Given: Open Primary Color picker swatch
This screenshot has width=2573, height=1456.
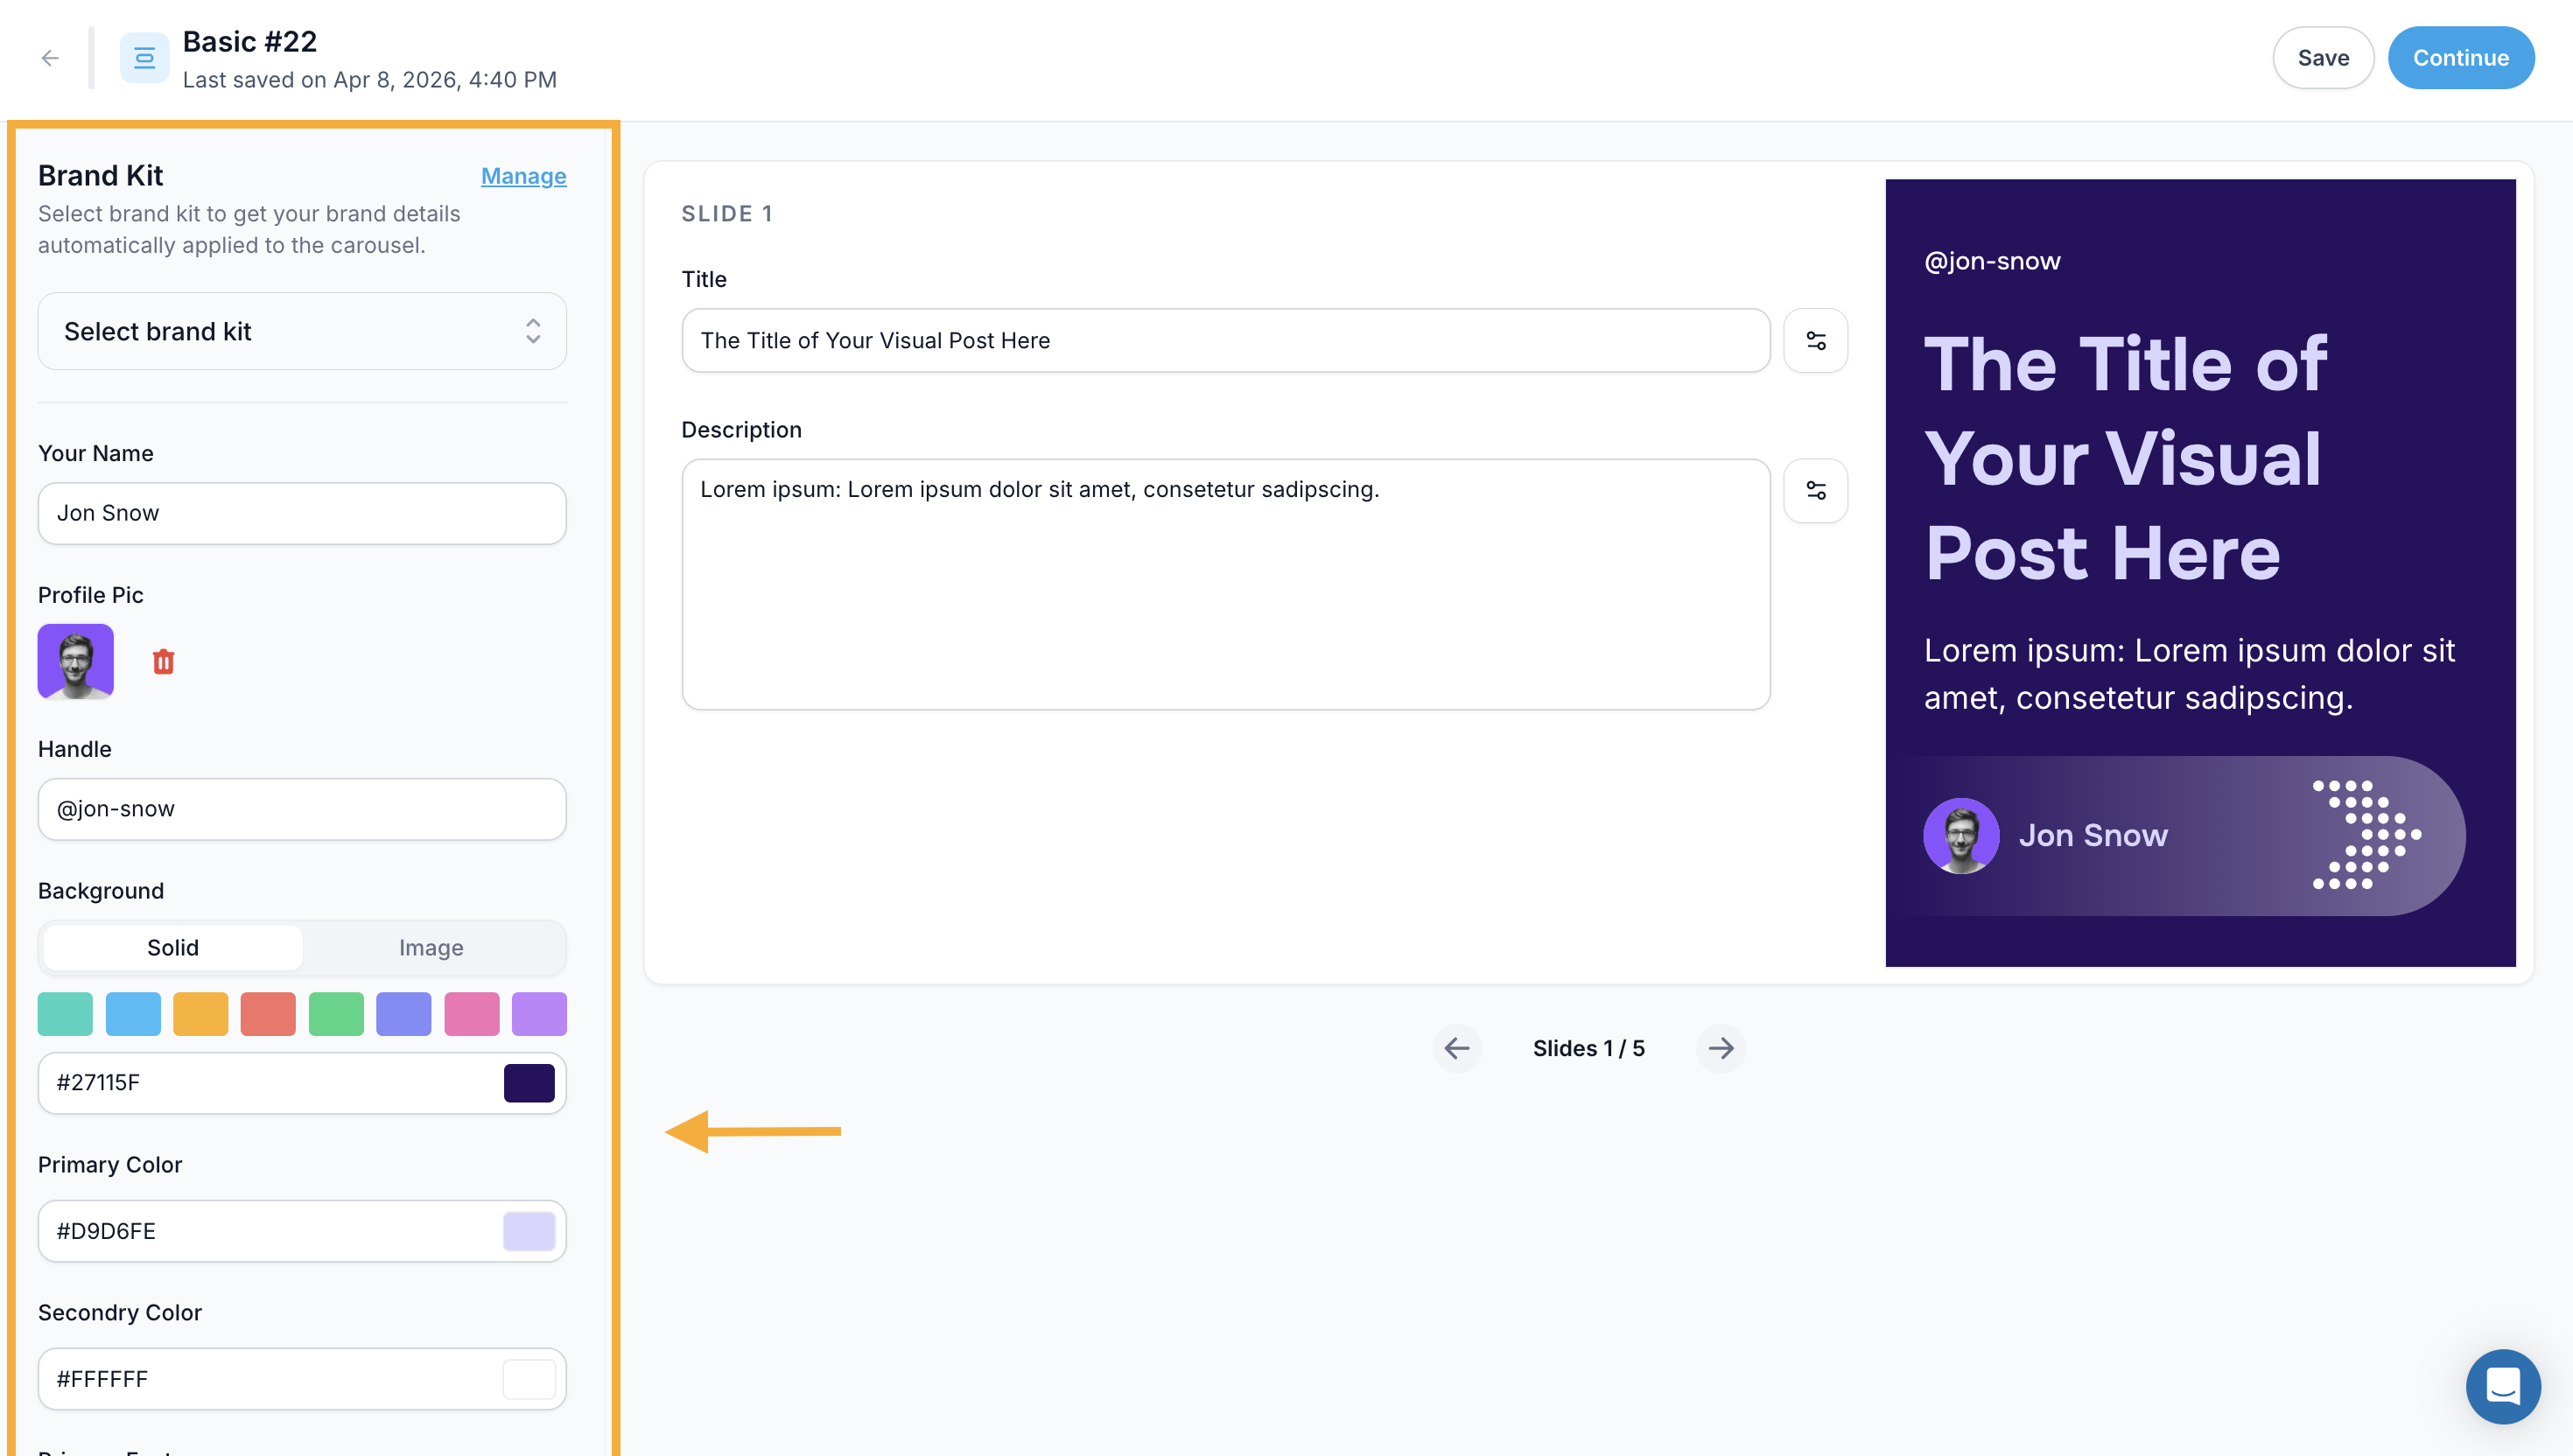Looking at the screenshot, I should tap(529, 1231).
